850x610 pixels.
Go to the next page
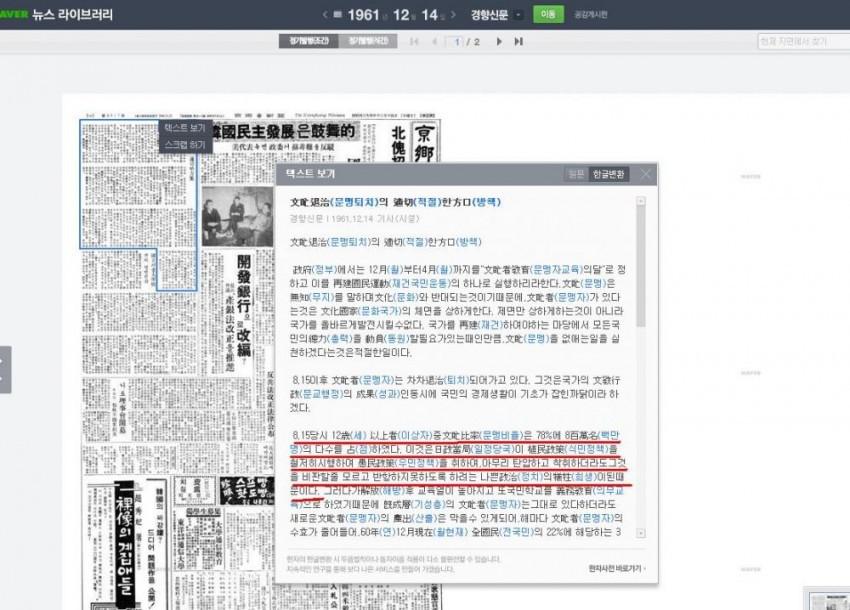coord(498,41)
